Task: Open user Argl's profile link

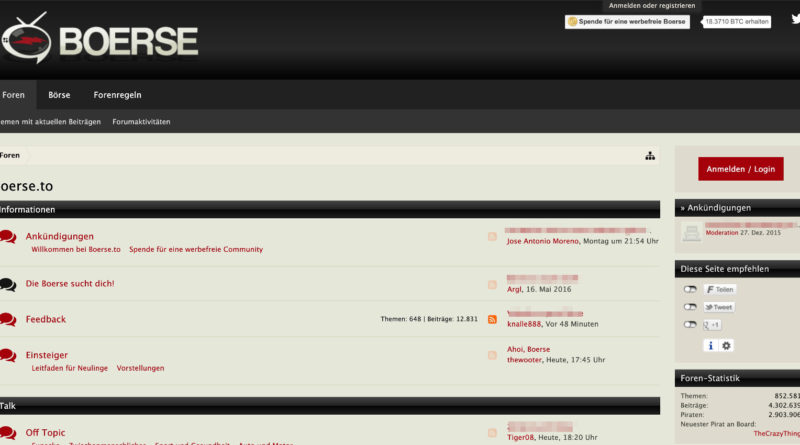Action: click(514, 289)
